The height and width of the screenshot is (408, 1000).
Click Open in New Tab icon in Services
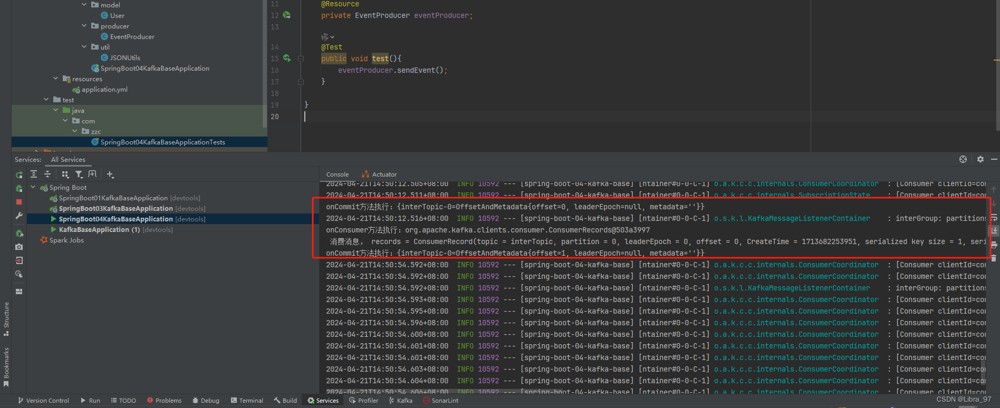92,174
